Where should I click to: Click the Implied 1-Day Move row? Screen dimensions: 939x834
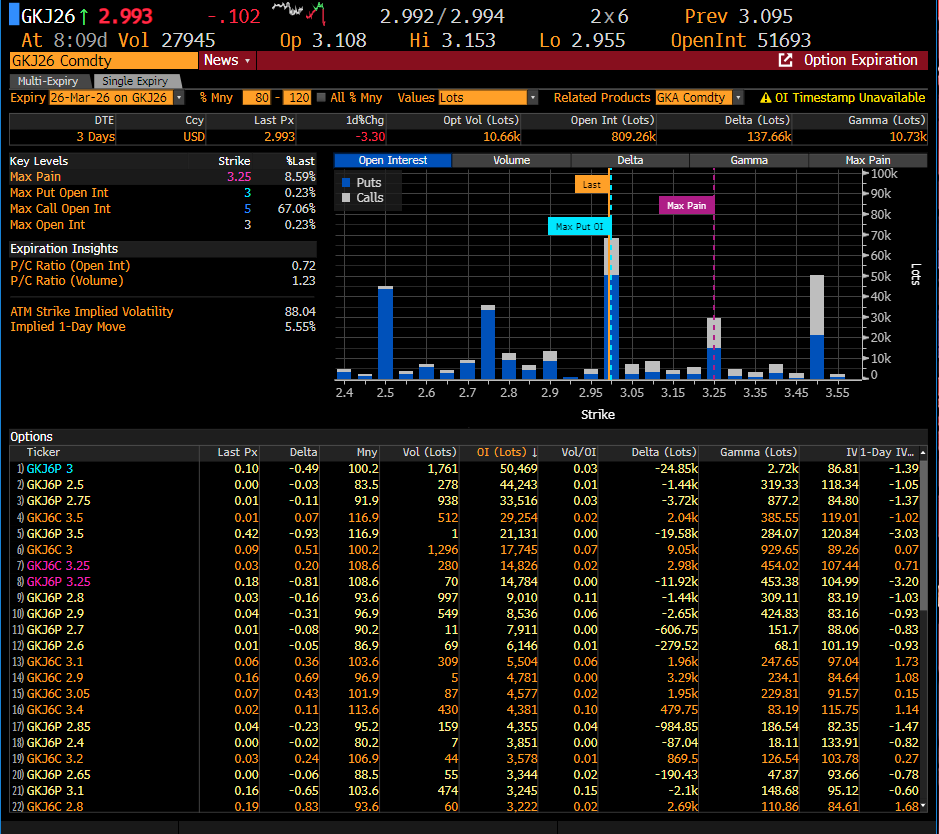[163, 327]
